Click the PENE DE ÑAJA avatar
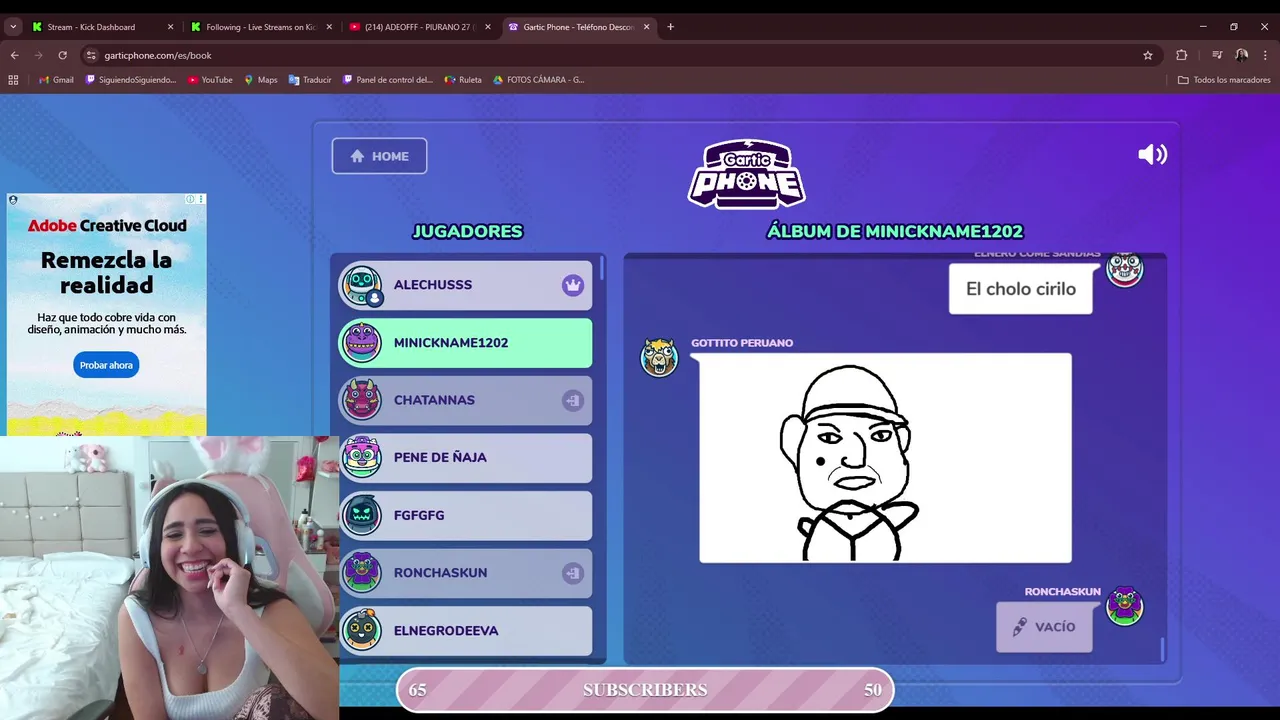Screen dimensions: 1280x720 coord(361,457)
